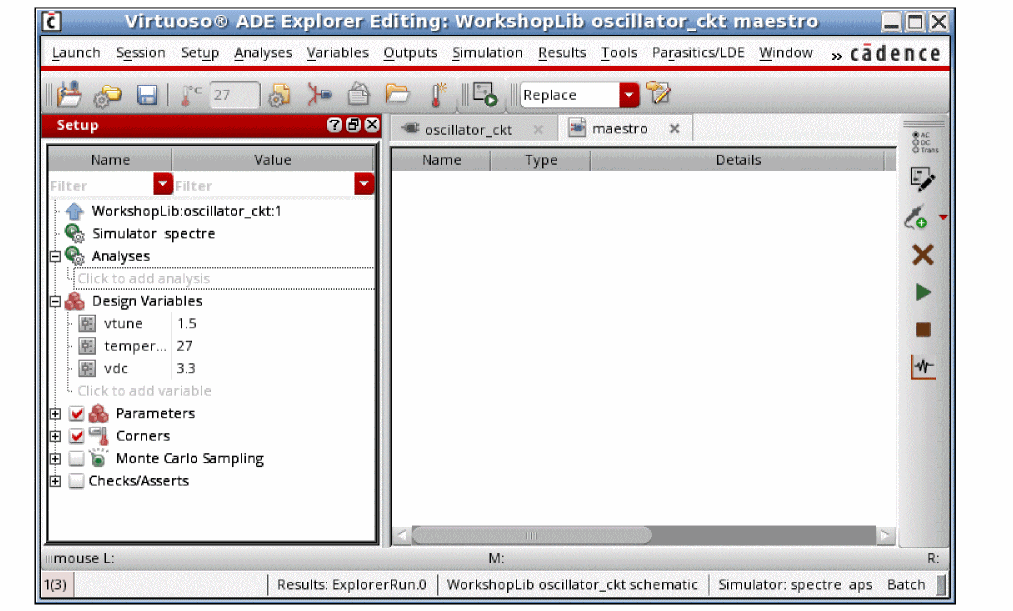
Task: Click the temperature variable value 27
Action: (x=184, y=346)
